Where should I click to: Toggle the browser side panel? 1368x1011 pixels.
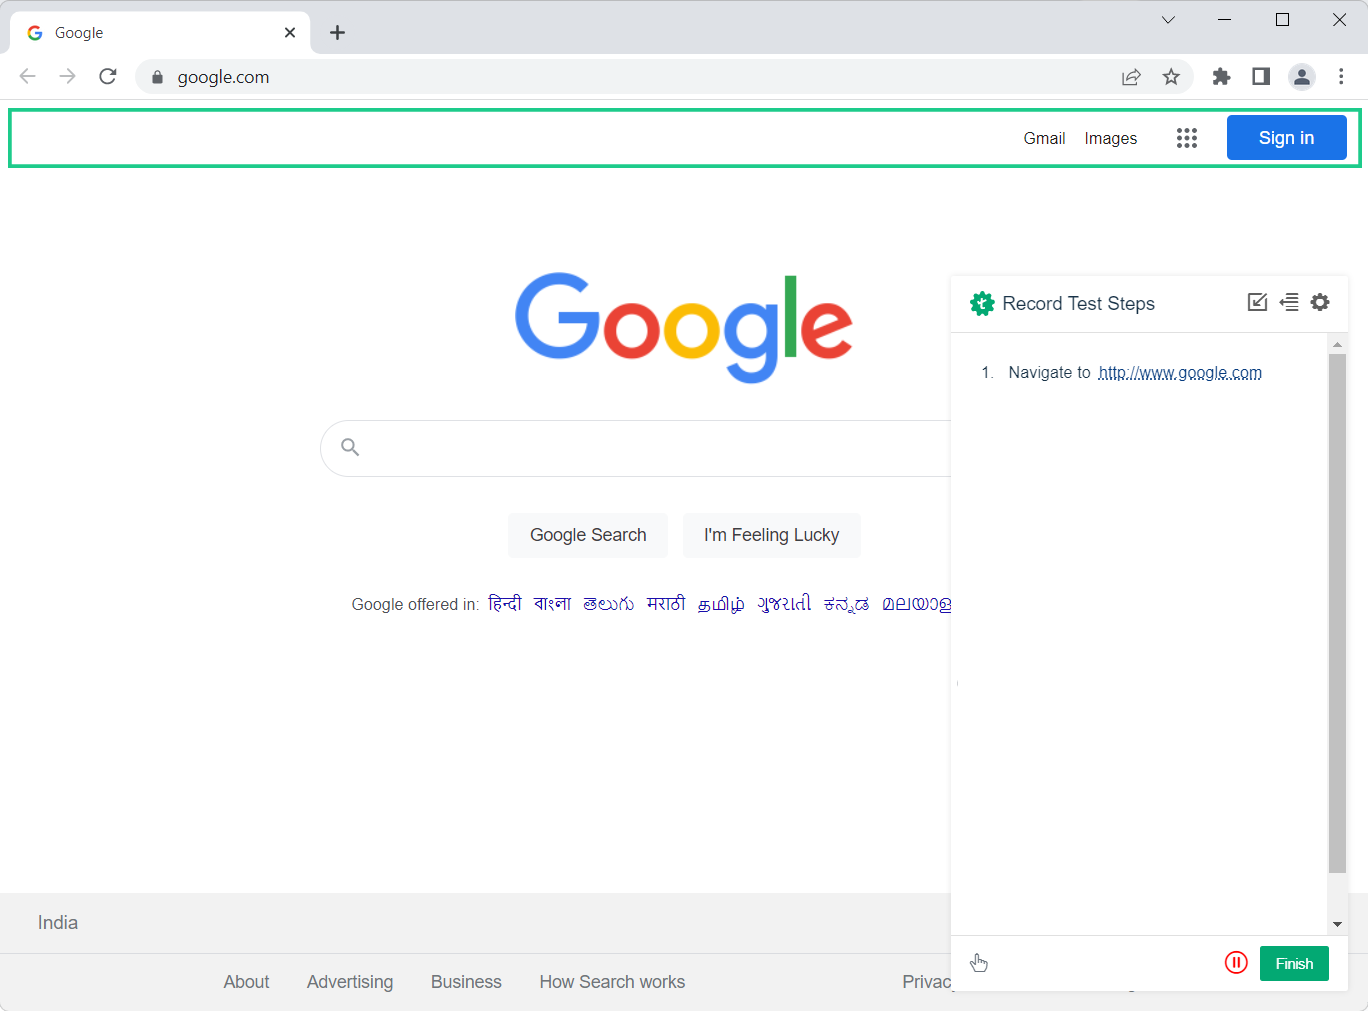click(1261, 77)
